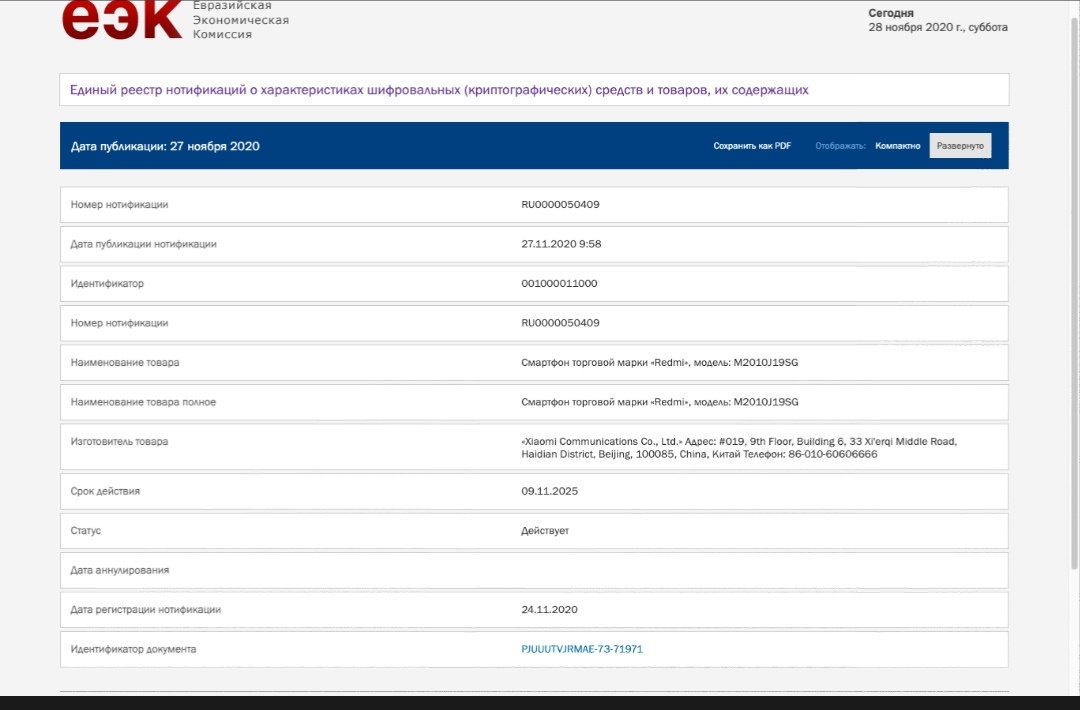
Task: Click the Наименование товара полное value
Action: click(659, 402)
